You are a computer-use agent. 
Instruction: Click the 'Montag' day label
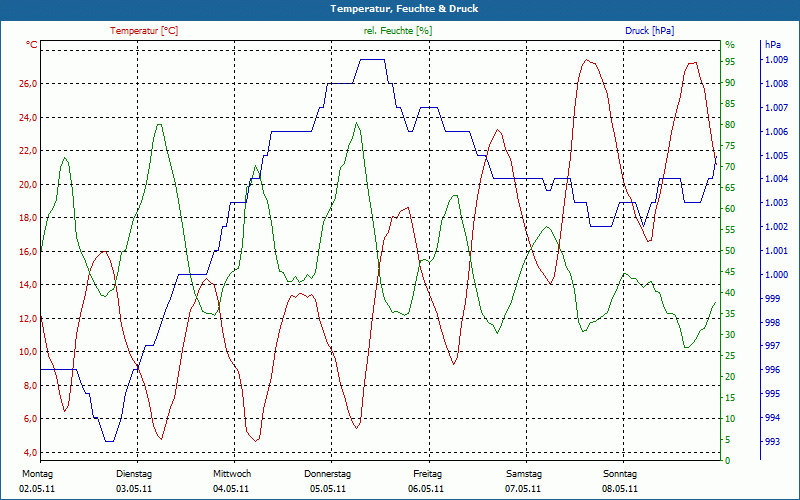[37, 474]
